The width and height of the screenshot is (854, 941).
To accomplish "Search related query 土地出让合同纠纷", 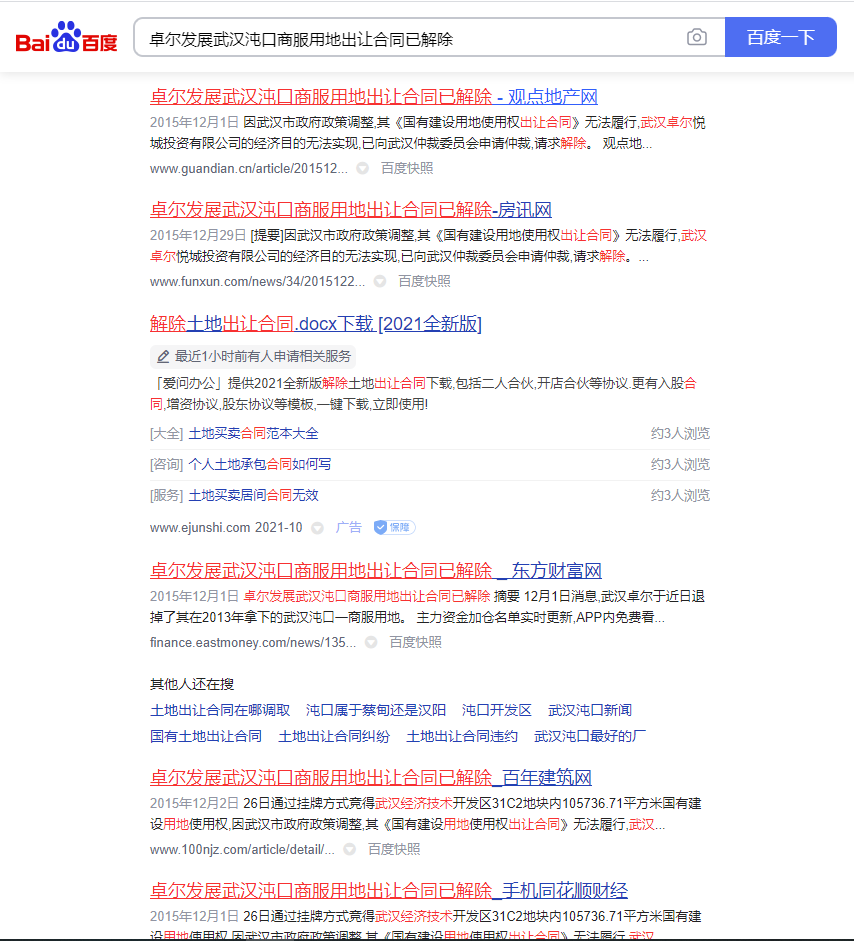I will click(x=334, y=736).
